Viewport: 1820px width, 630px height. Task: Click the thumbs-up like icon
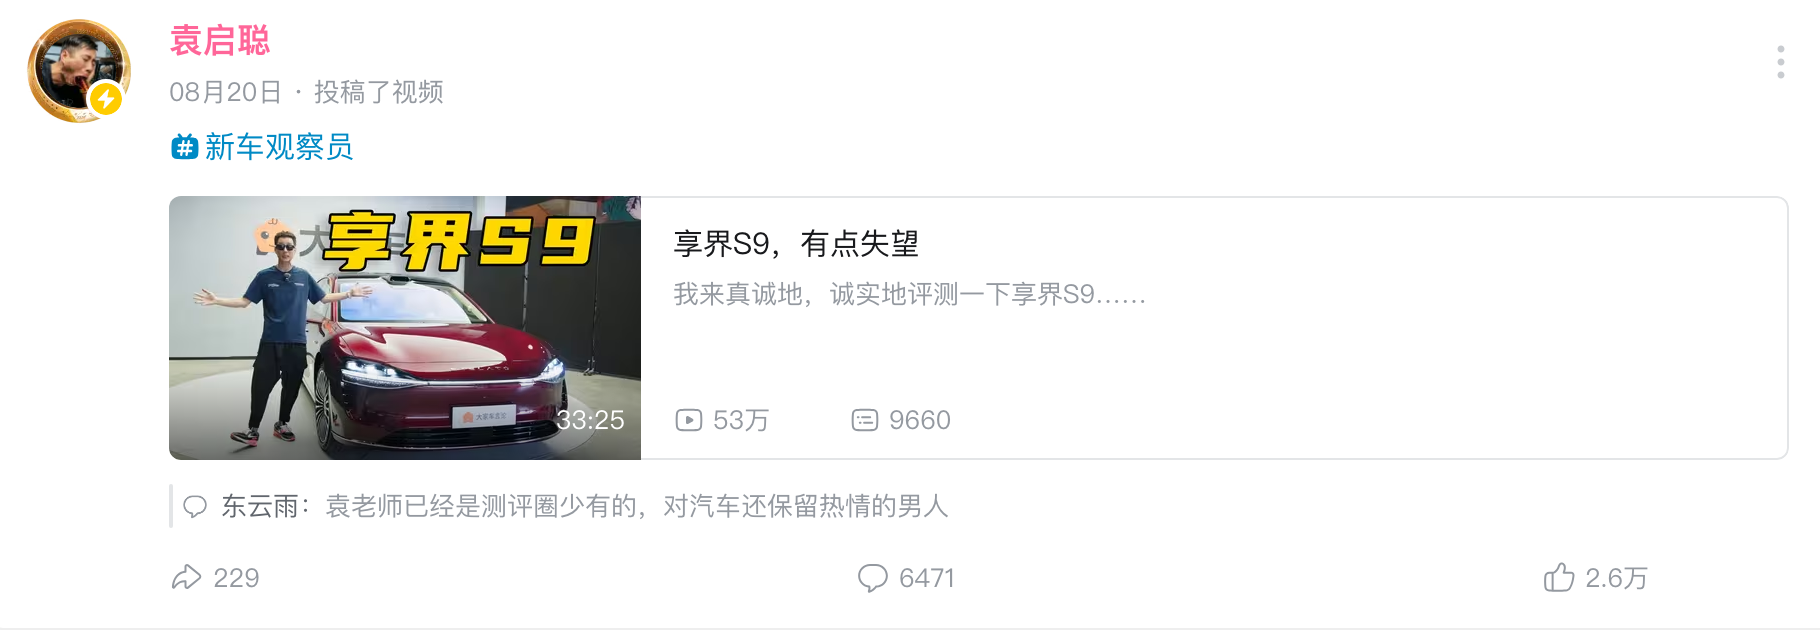click(x=1558, y=577)
